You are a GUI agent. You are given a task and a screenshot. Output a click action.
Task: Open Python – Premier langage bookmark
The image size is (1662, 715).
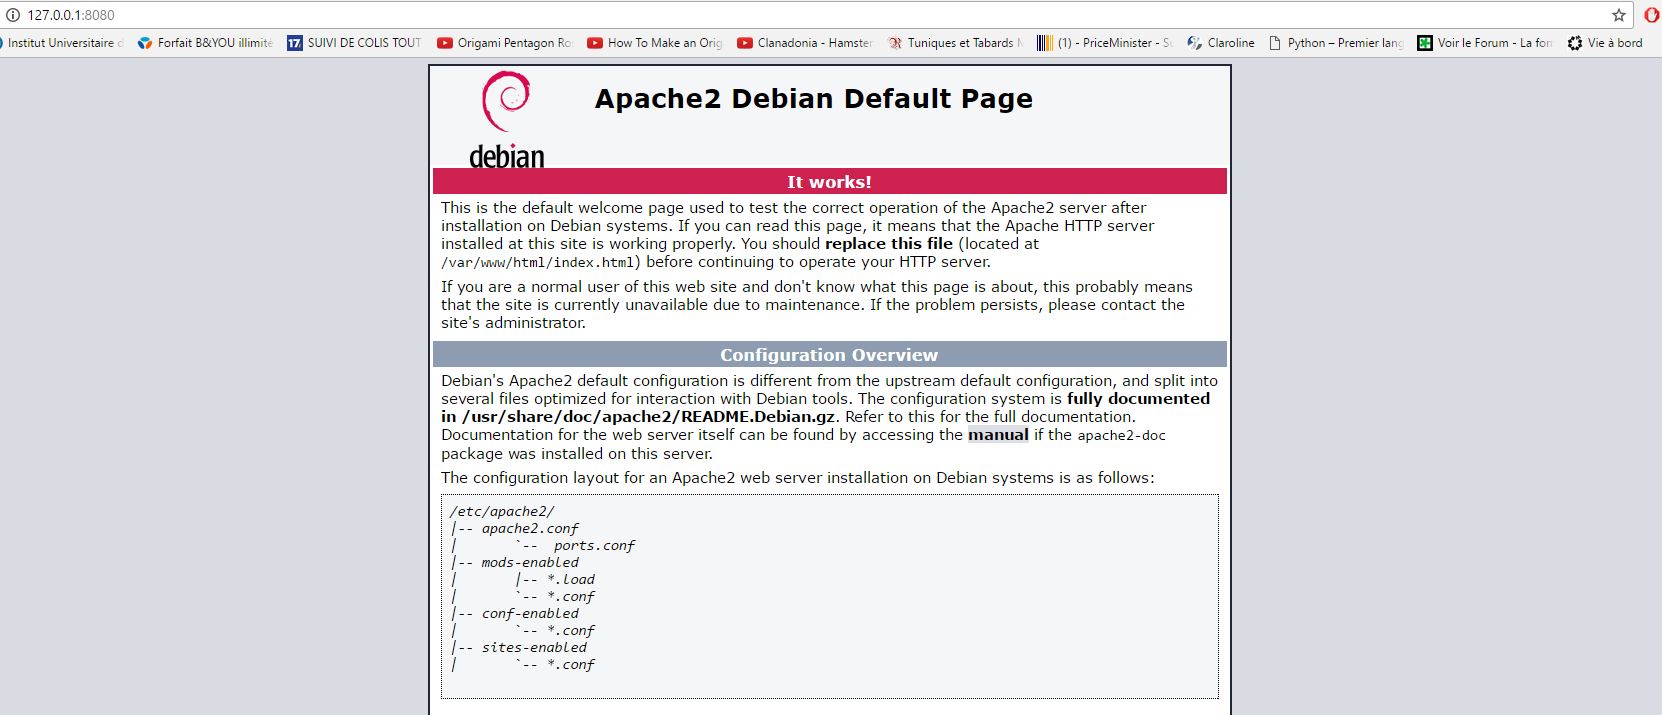[1336, 43]
